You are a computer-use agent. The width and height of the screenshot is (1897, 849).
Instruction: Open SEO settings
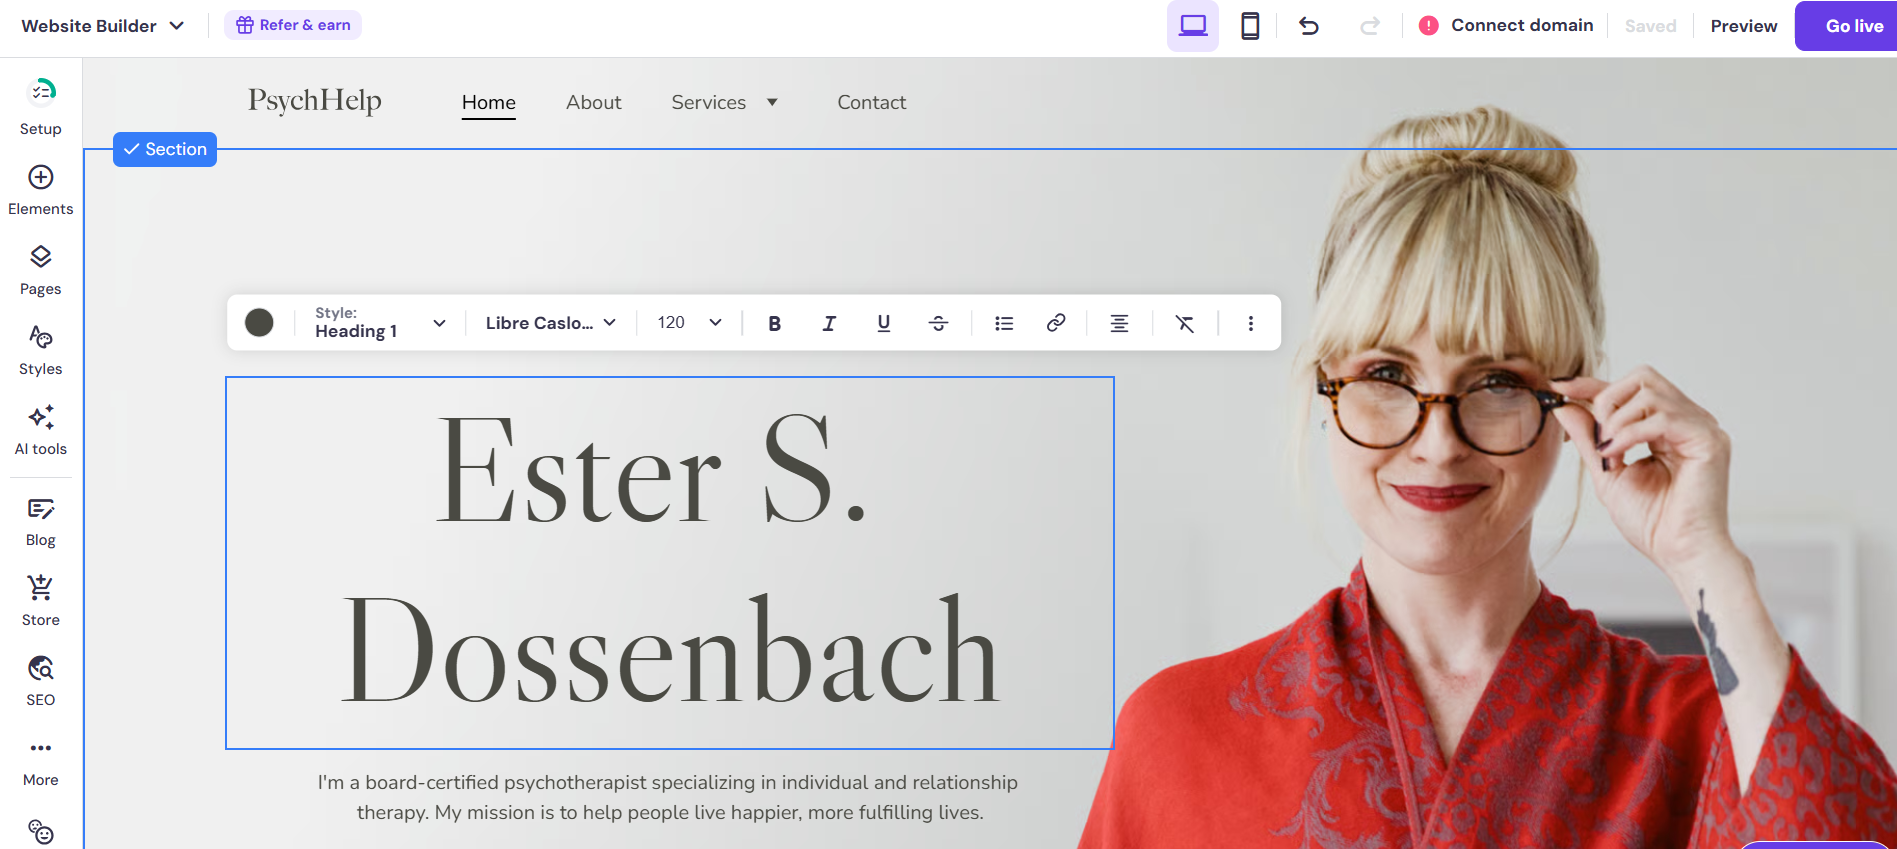tap(41, 681)
